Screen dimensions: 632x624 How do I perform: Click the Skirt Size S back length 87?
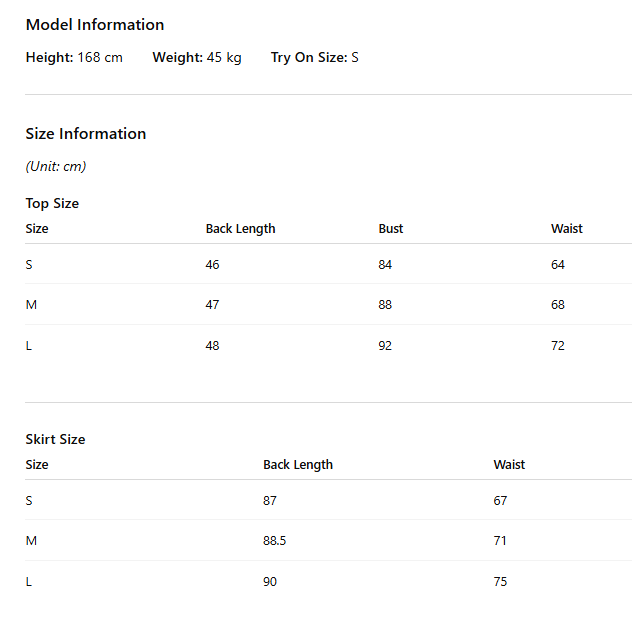[270, 500]
